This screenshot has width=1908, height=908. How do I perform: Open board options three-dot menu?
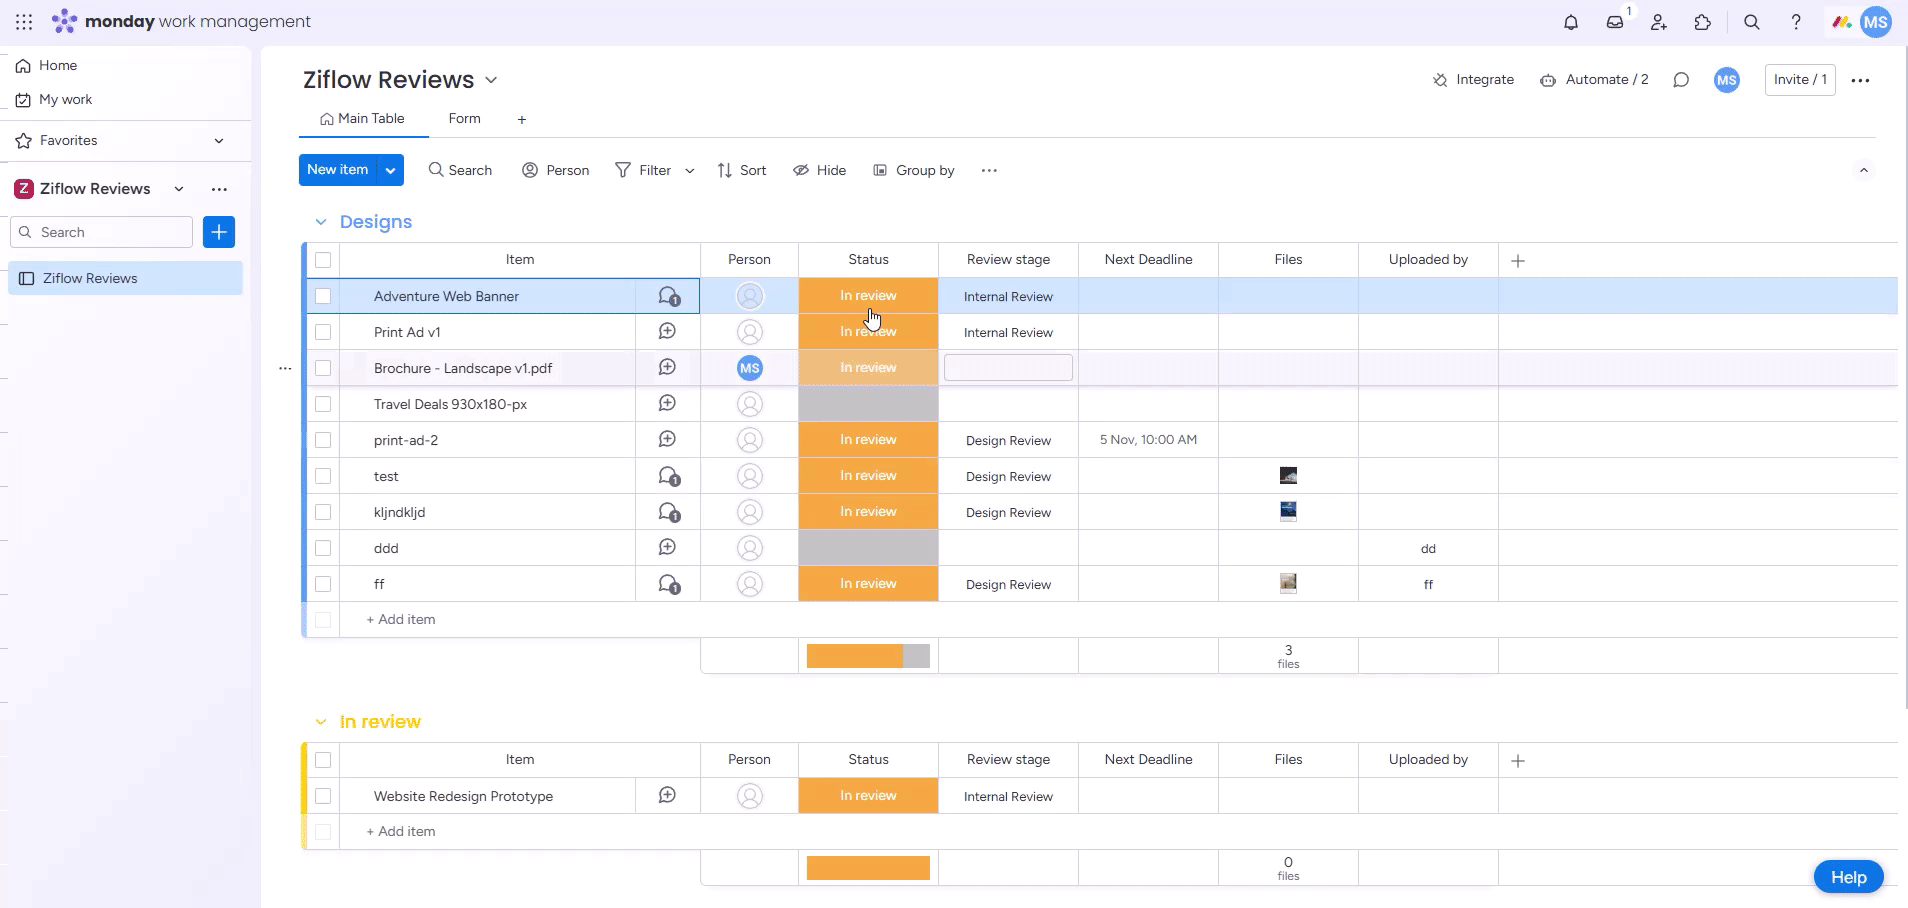coord(1860,80)
